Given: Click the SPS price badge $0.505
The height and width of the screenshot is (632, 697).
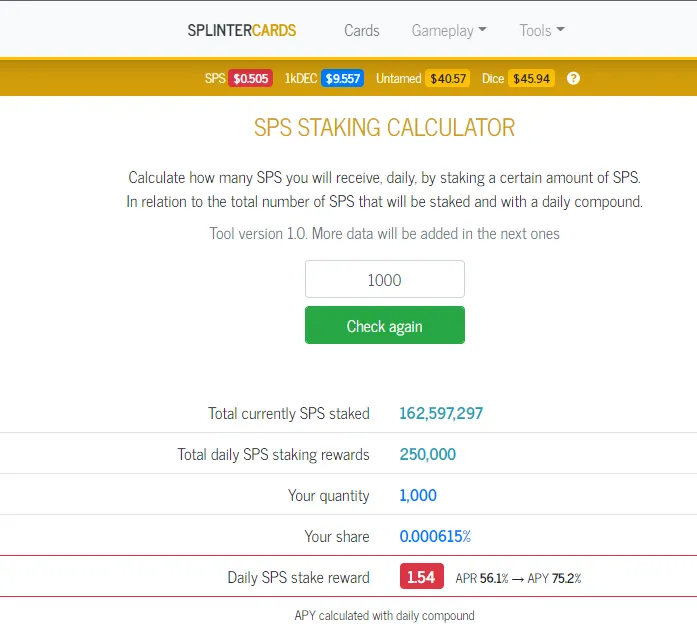Looking at the screenshot, I should 250,79.
